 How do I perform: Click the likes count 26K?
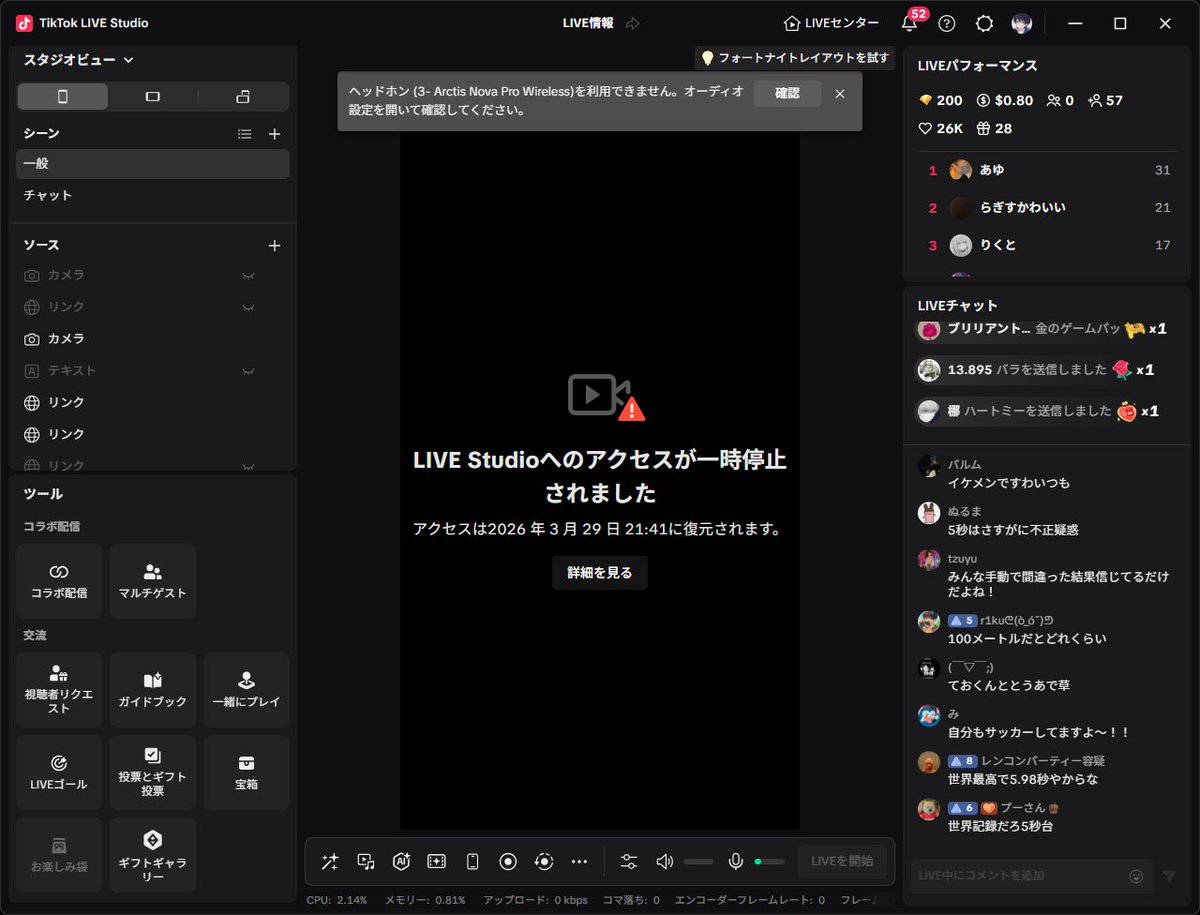pos(940,128)
